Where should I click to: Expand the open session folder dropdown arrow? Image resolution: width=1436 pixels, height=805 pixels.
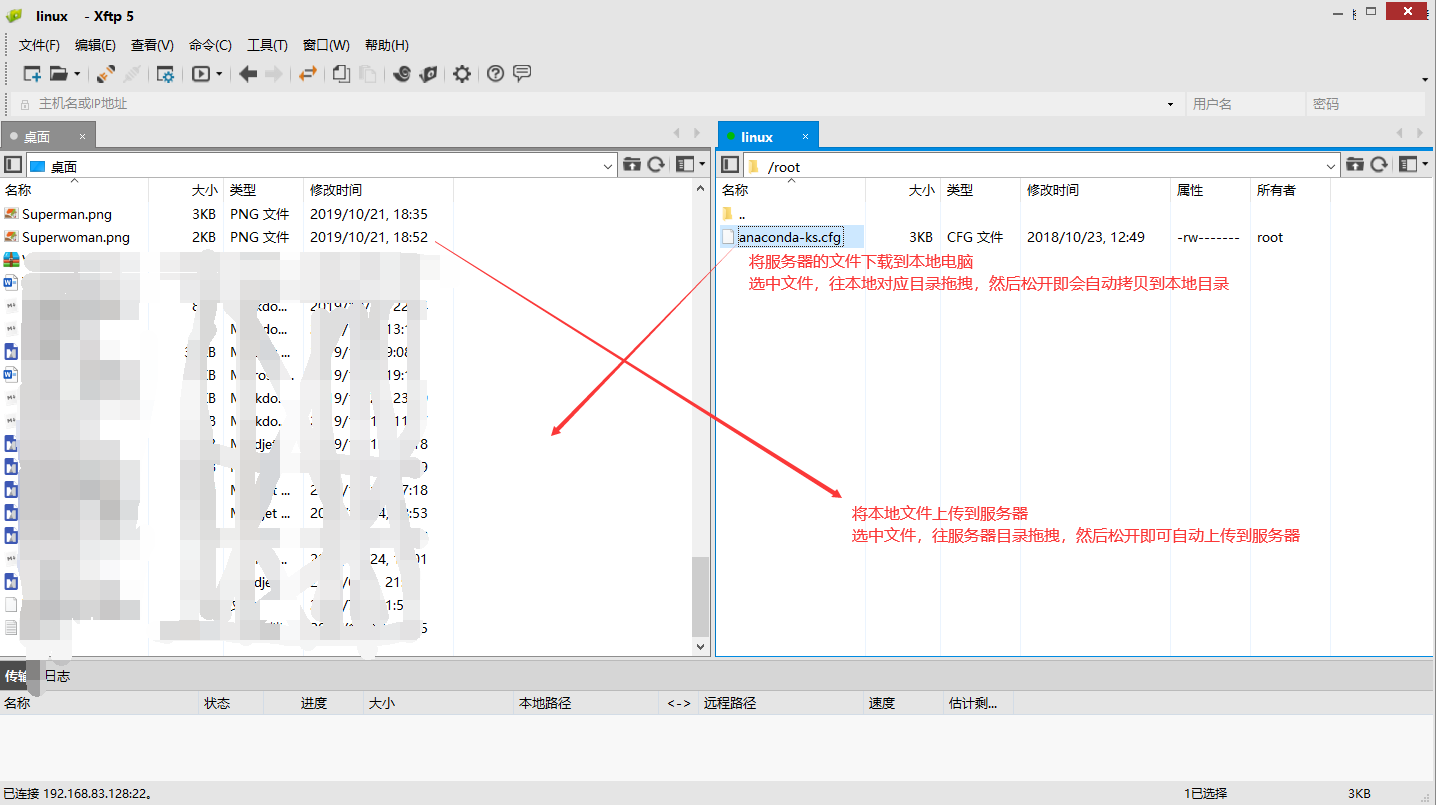(76, 74)
